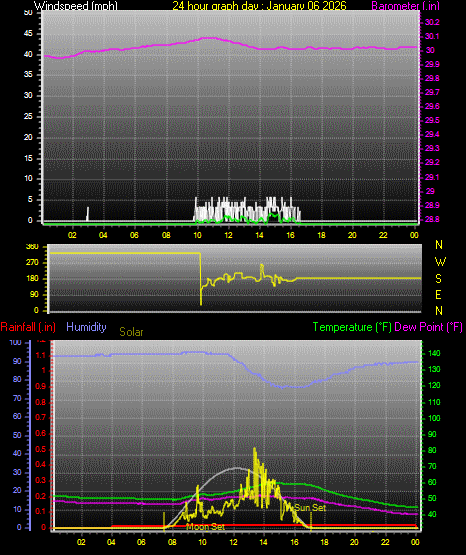The image size is (466, 555).
Task: Click the 24 hour graph day title
Action: 259,6
